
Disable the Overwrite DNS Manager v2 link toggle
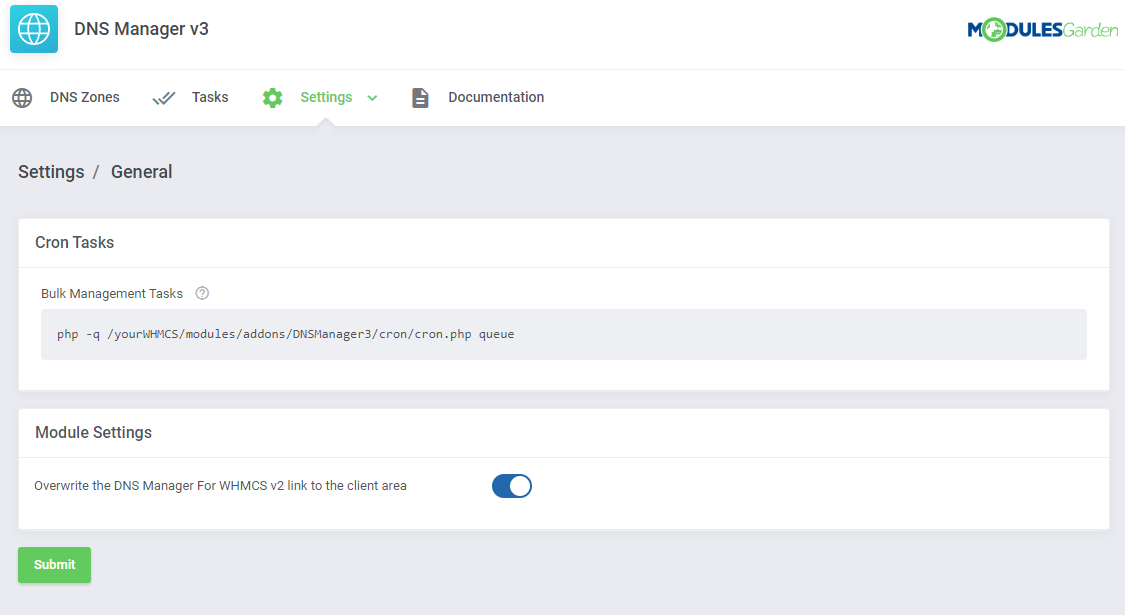pyautogui.click(x=512, y=486)
